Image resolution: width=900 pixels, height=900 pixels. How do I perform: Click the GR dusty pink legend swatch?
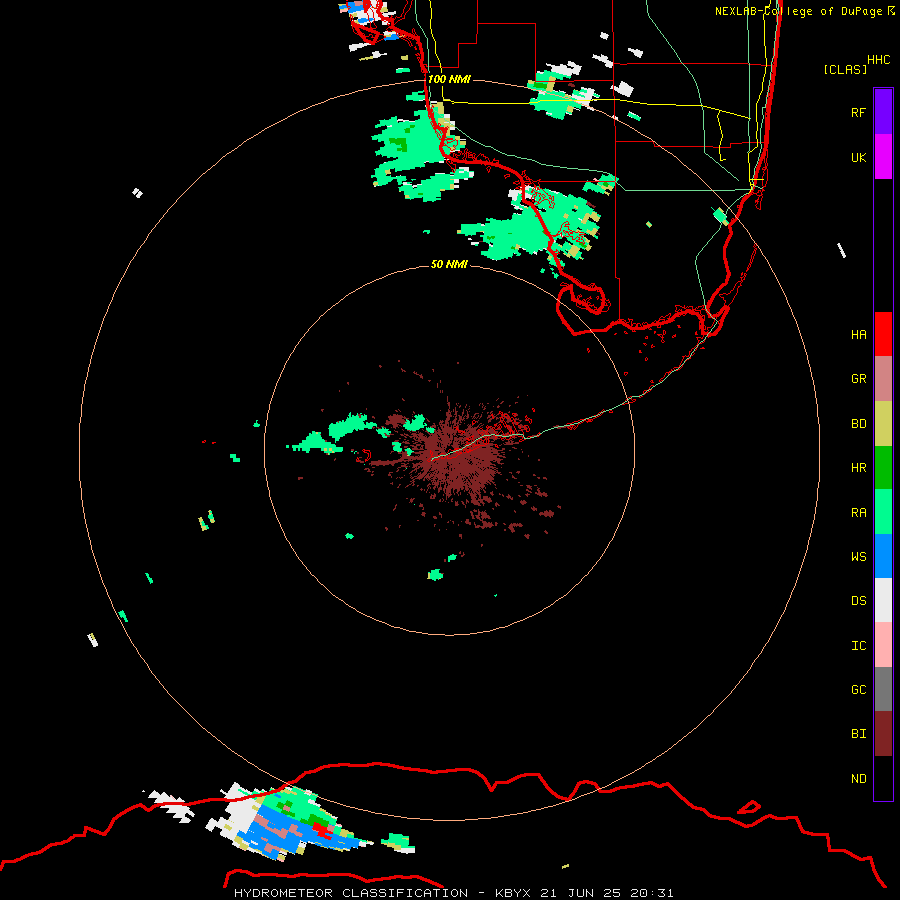pos(883,379)
